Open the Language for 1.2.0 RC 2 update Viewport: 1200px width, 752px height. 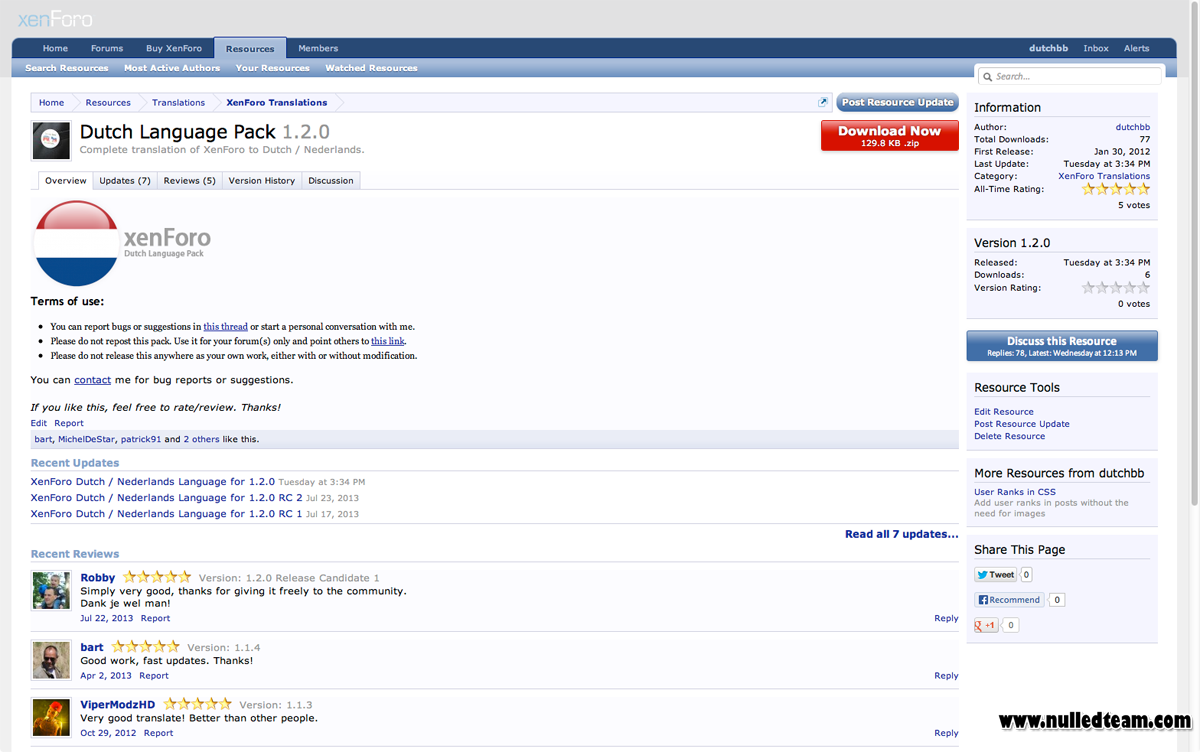(x=166, y=498)
